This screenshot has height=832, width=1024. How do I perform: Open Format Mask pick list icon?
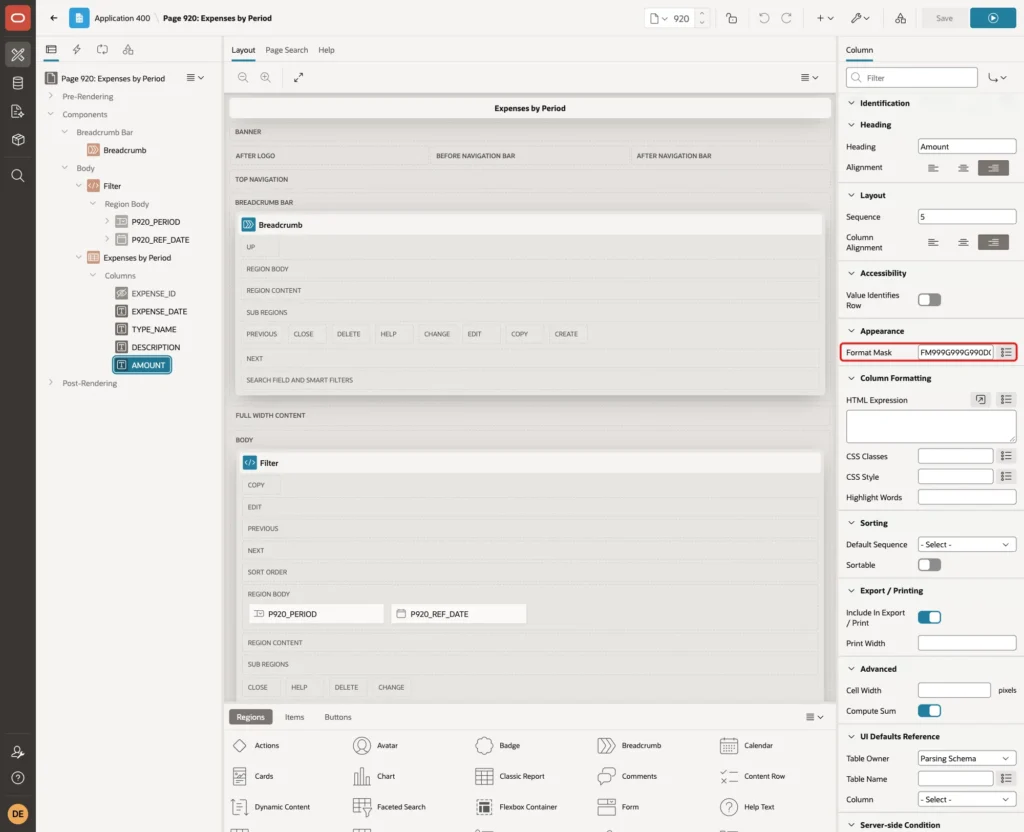pyautogui.click(x=1006, y=353)
